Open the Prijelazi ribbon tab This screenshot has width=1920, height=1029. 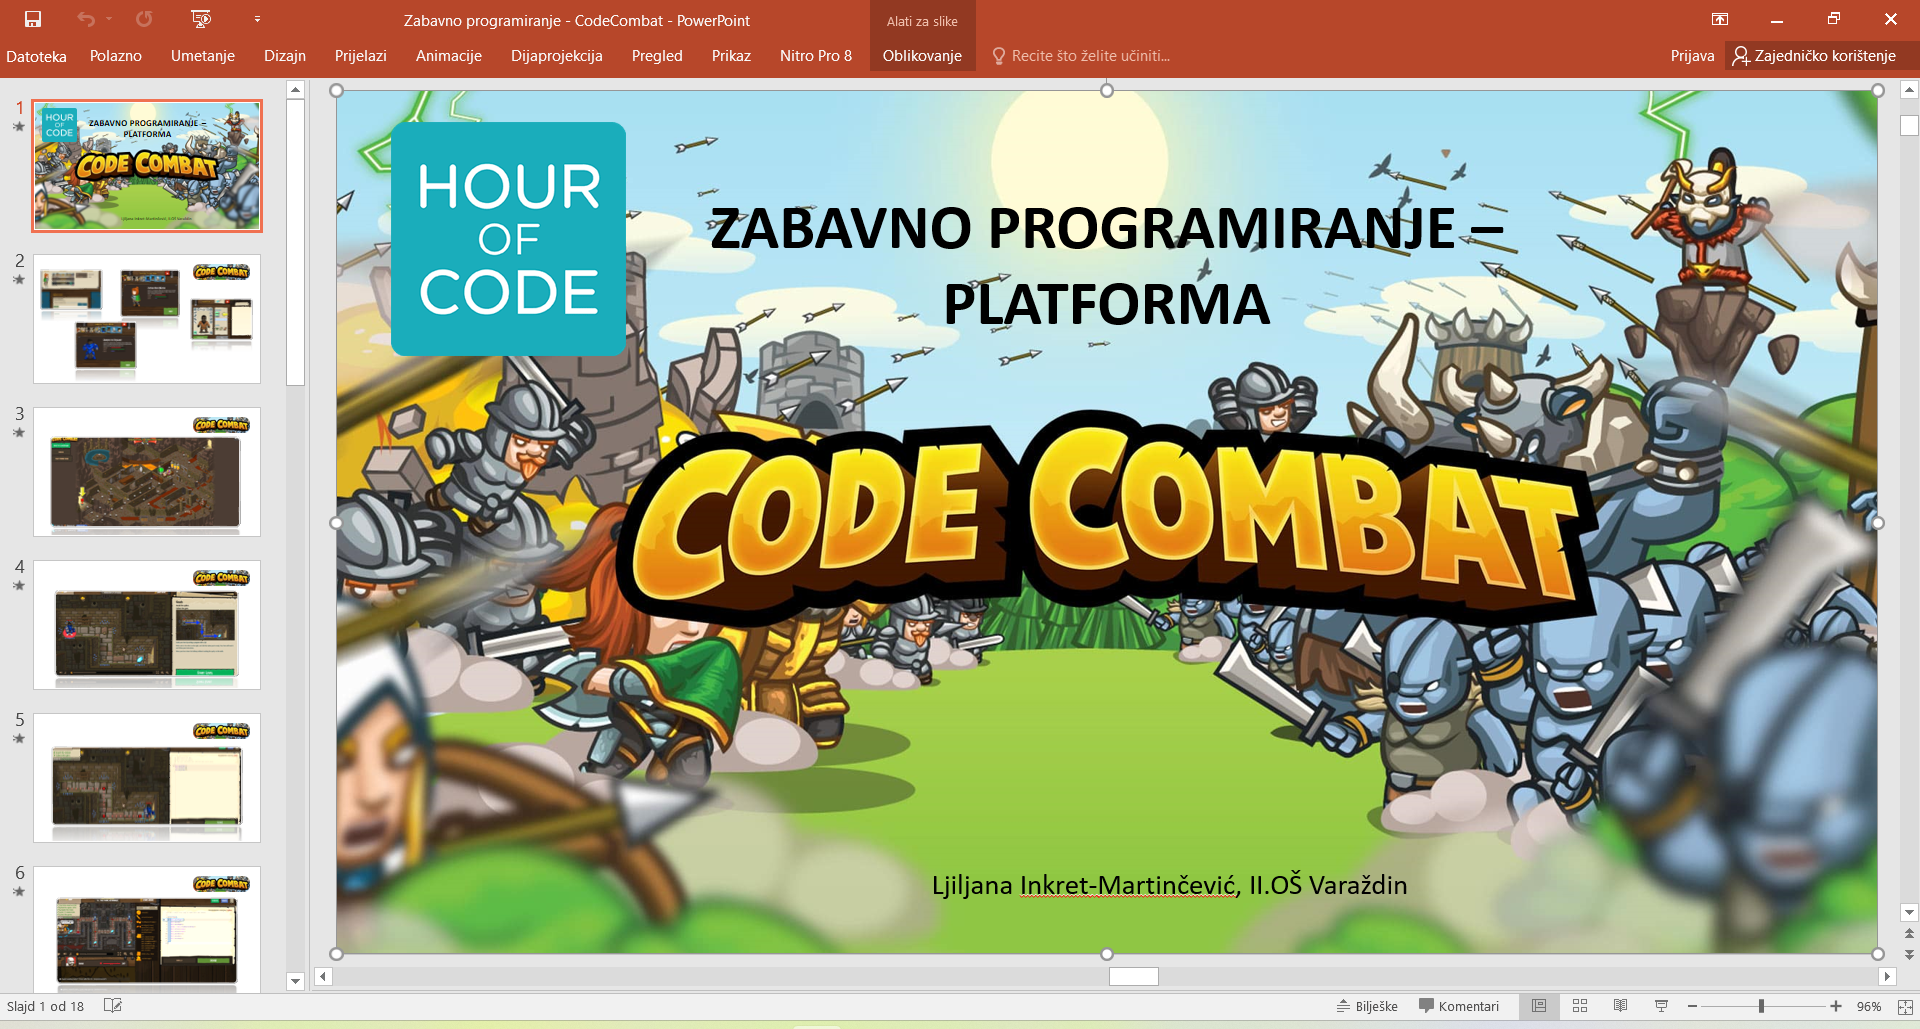point(361,56)
